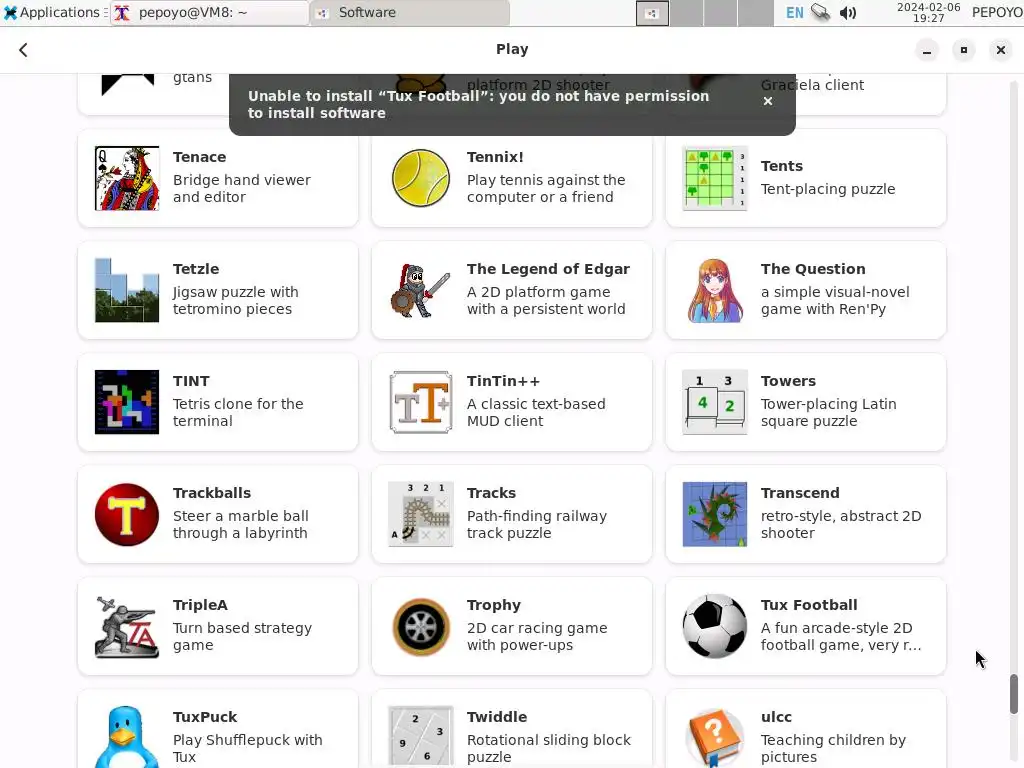Maximize the Software window

pos(963,50)
